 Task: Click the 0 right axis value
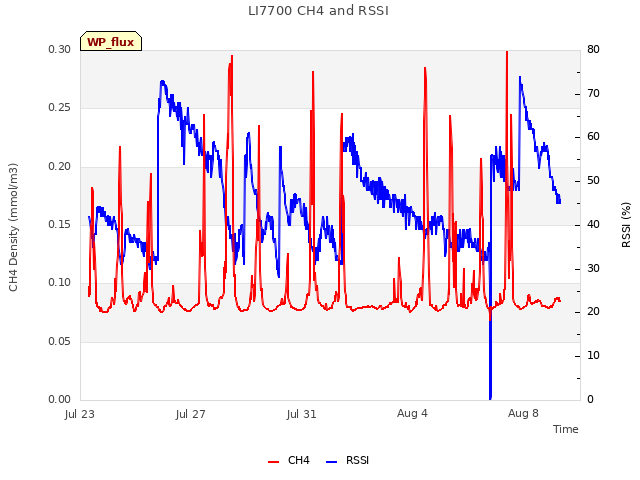(x=590, y=399)
